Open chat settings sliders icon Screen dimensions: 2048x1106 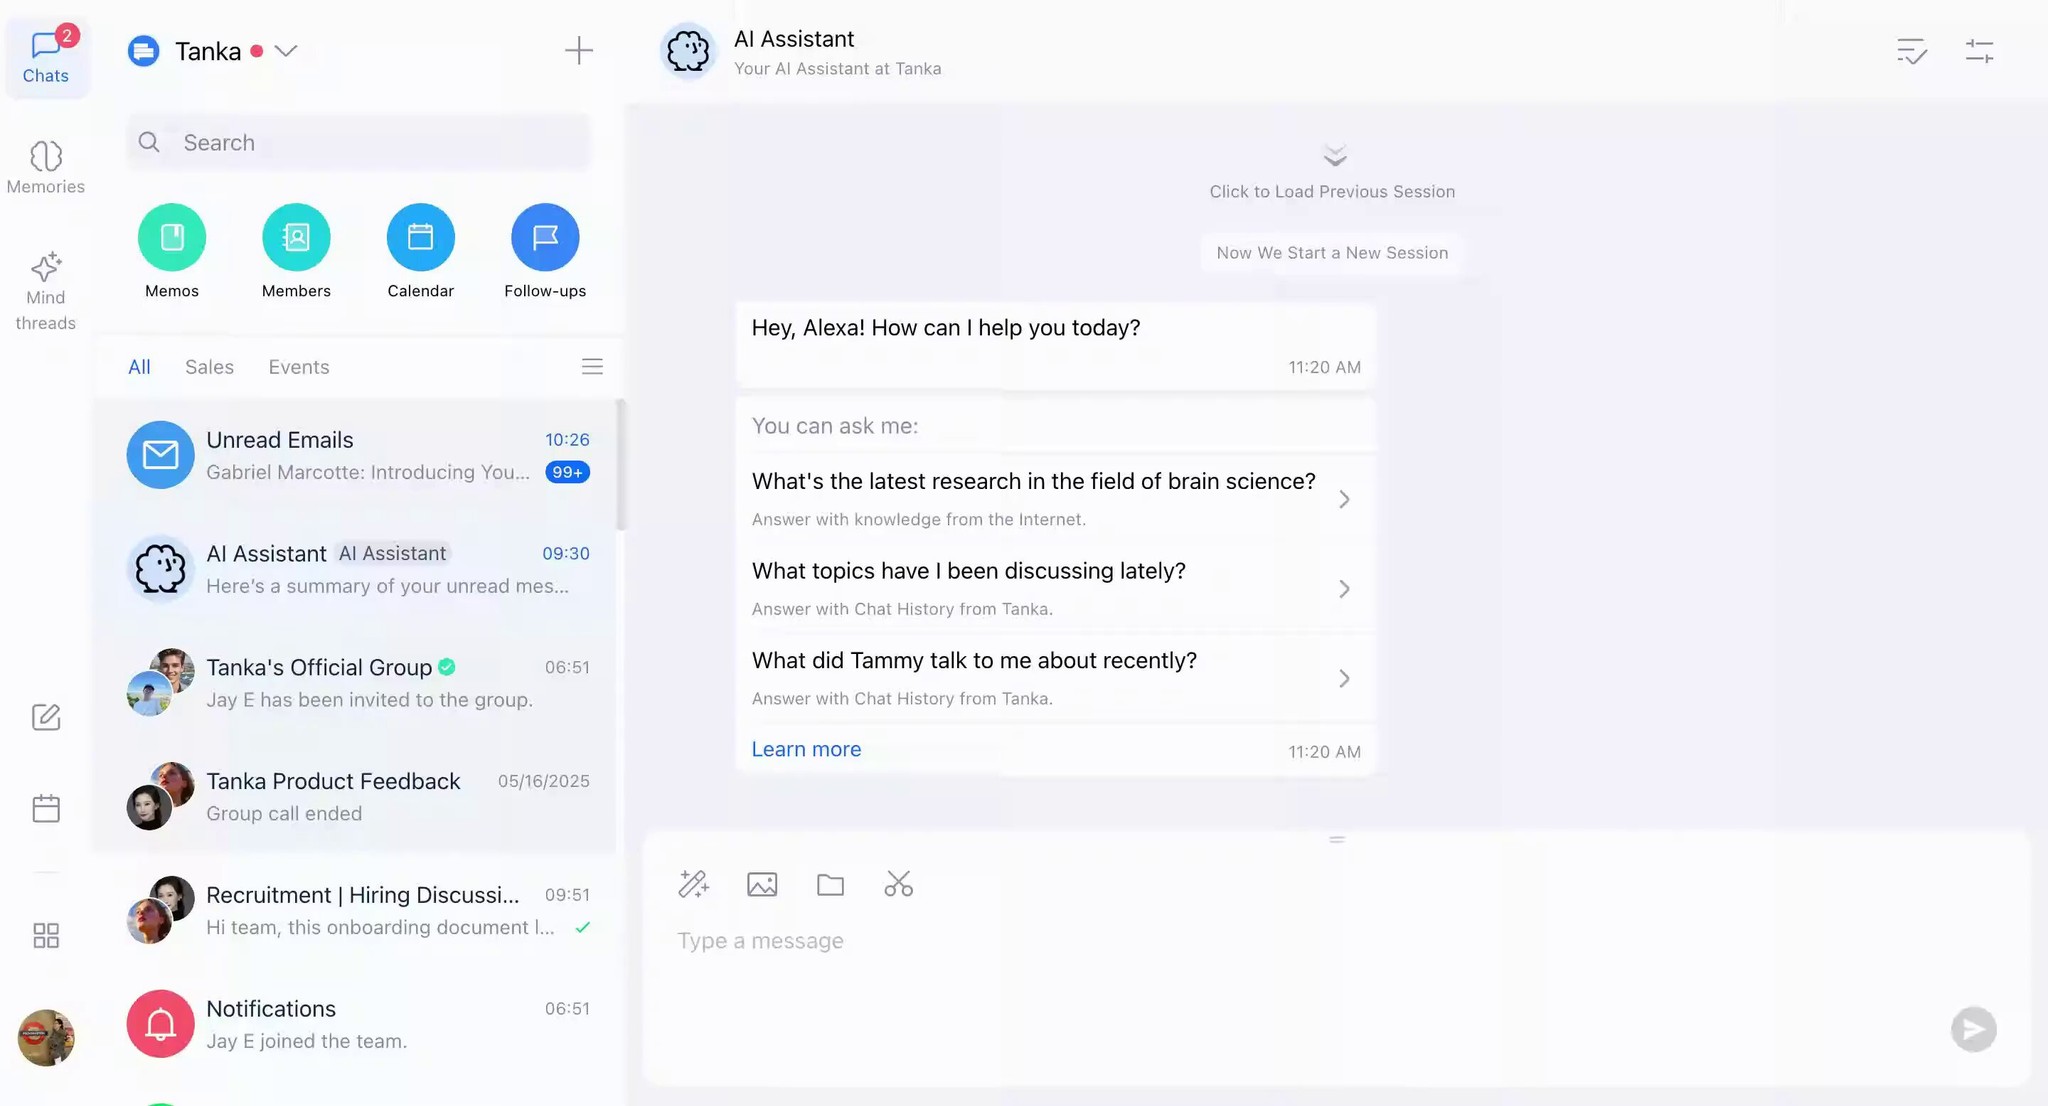point(1979,51)
